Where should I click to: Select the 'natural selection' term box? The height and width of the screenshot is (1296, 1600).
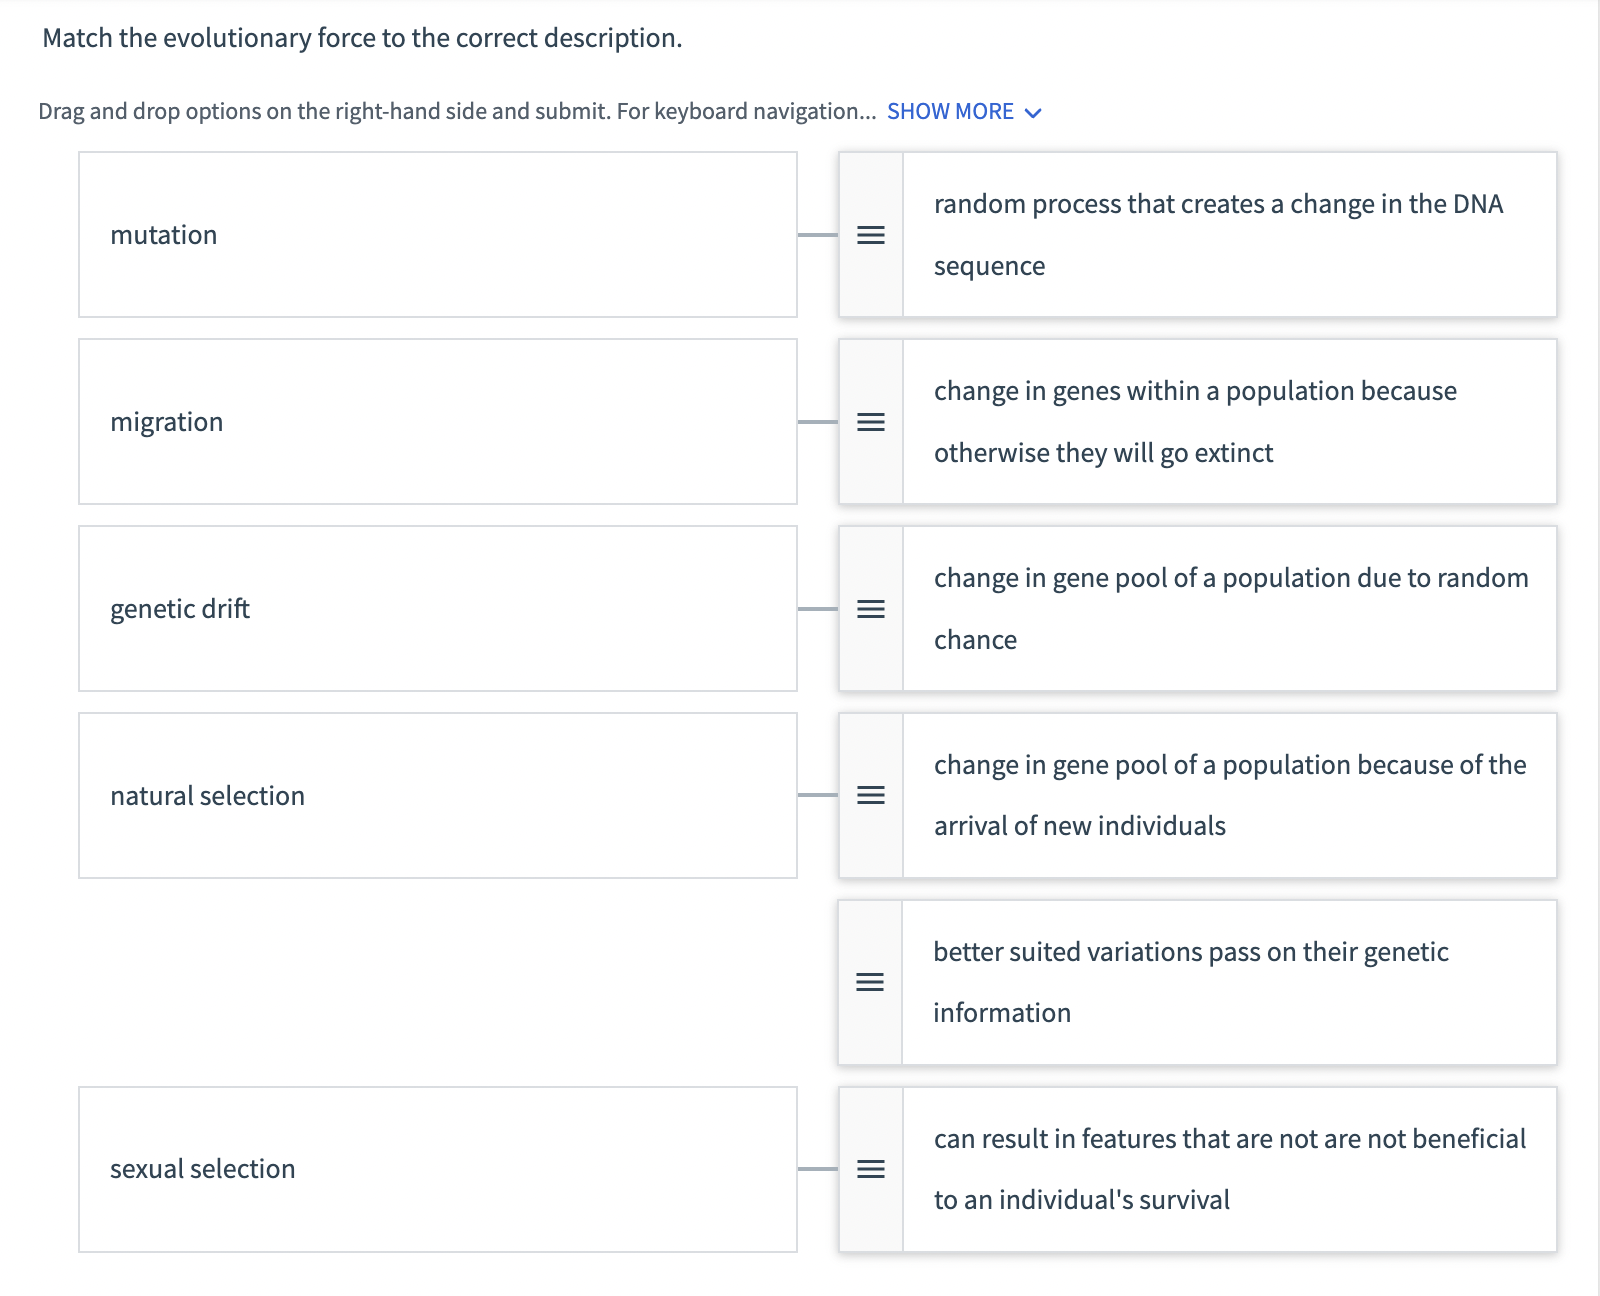pos(437,795)
